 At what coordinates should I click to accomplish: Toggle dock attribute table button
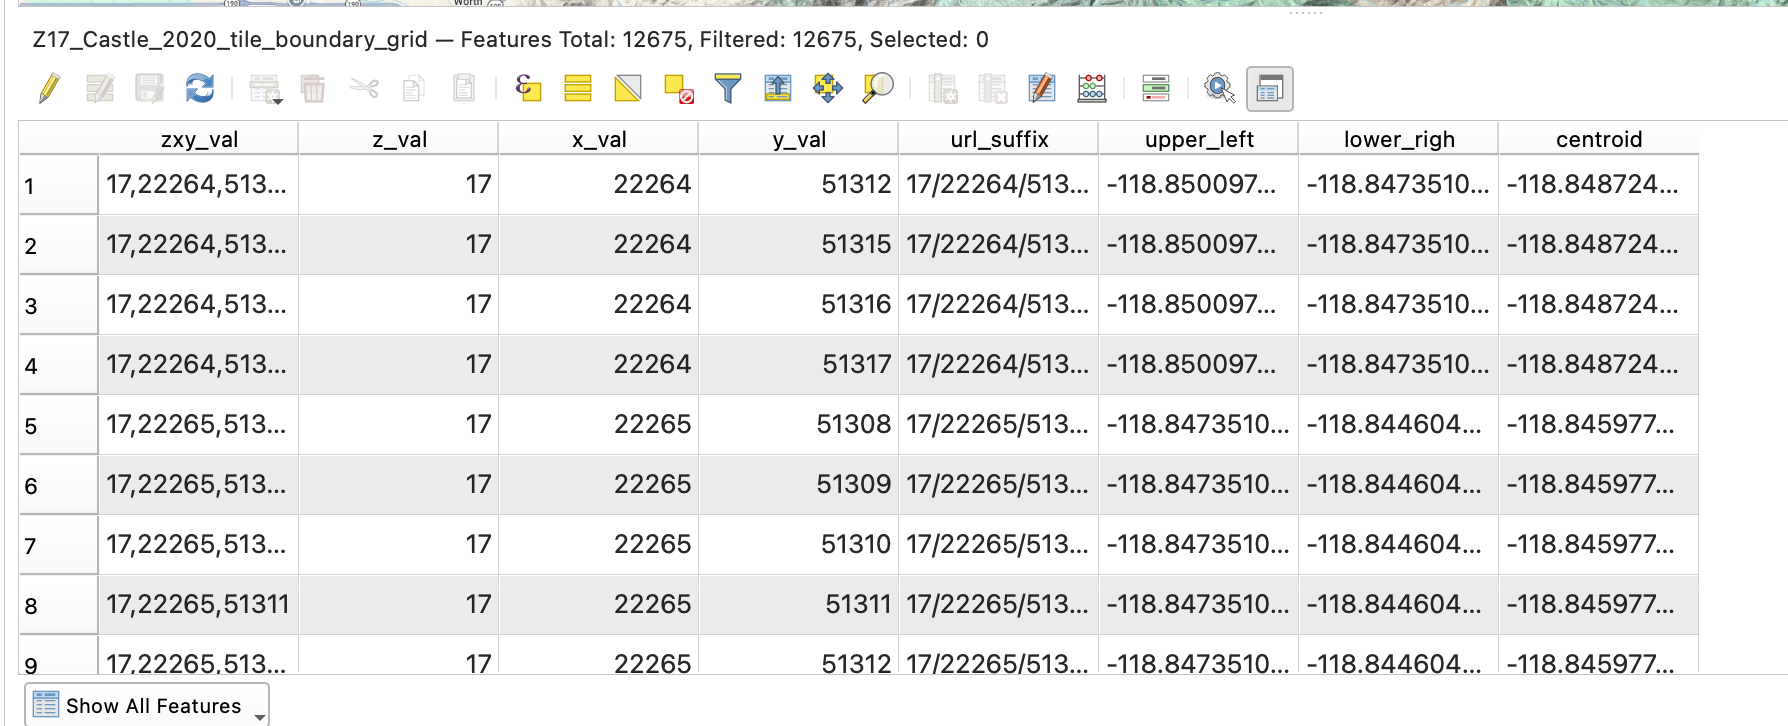click(x=1269, y=89)
